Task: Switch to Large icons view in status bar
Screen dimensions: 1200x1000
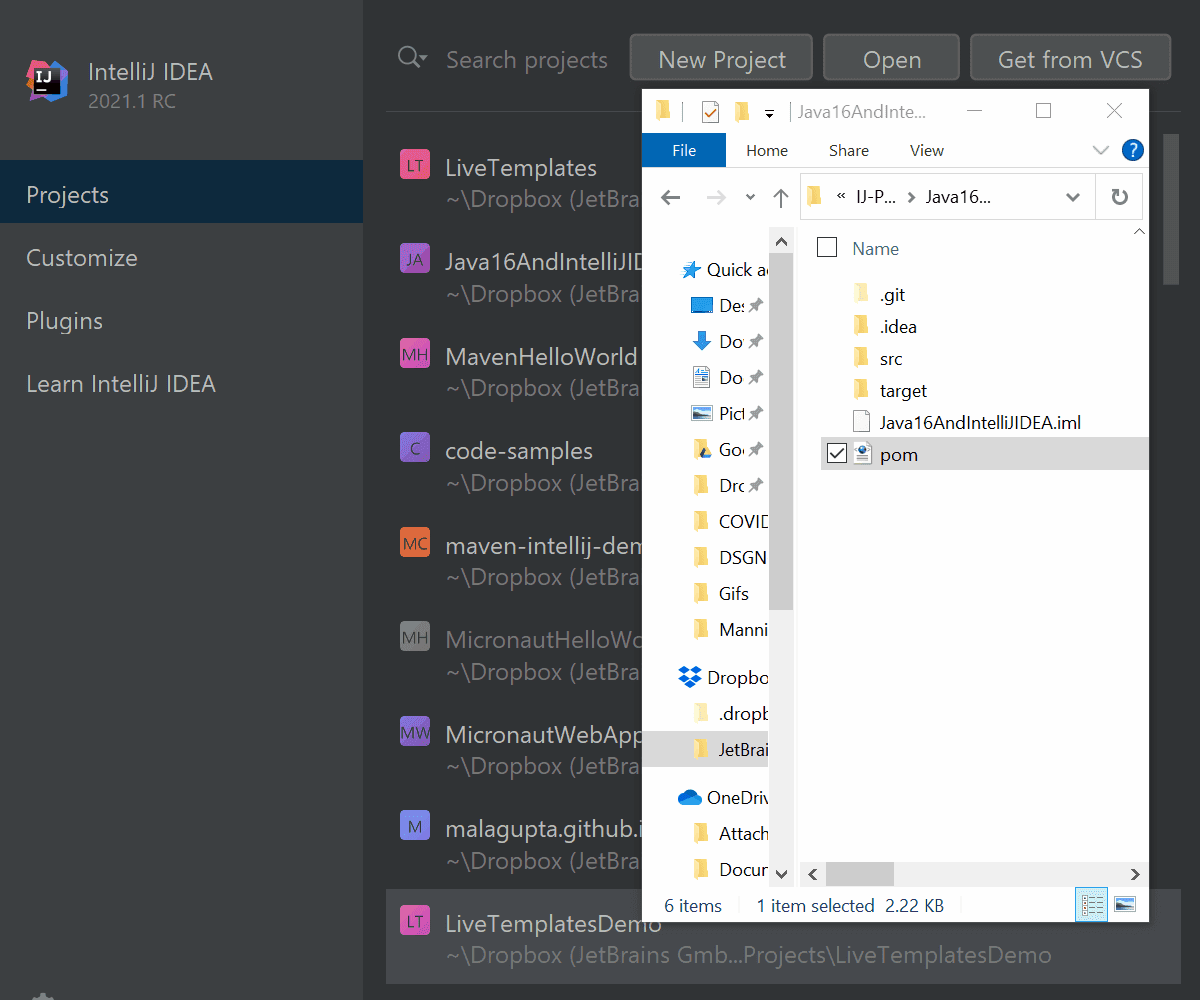Action: tap(1126, 904)
